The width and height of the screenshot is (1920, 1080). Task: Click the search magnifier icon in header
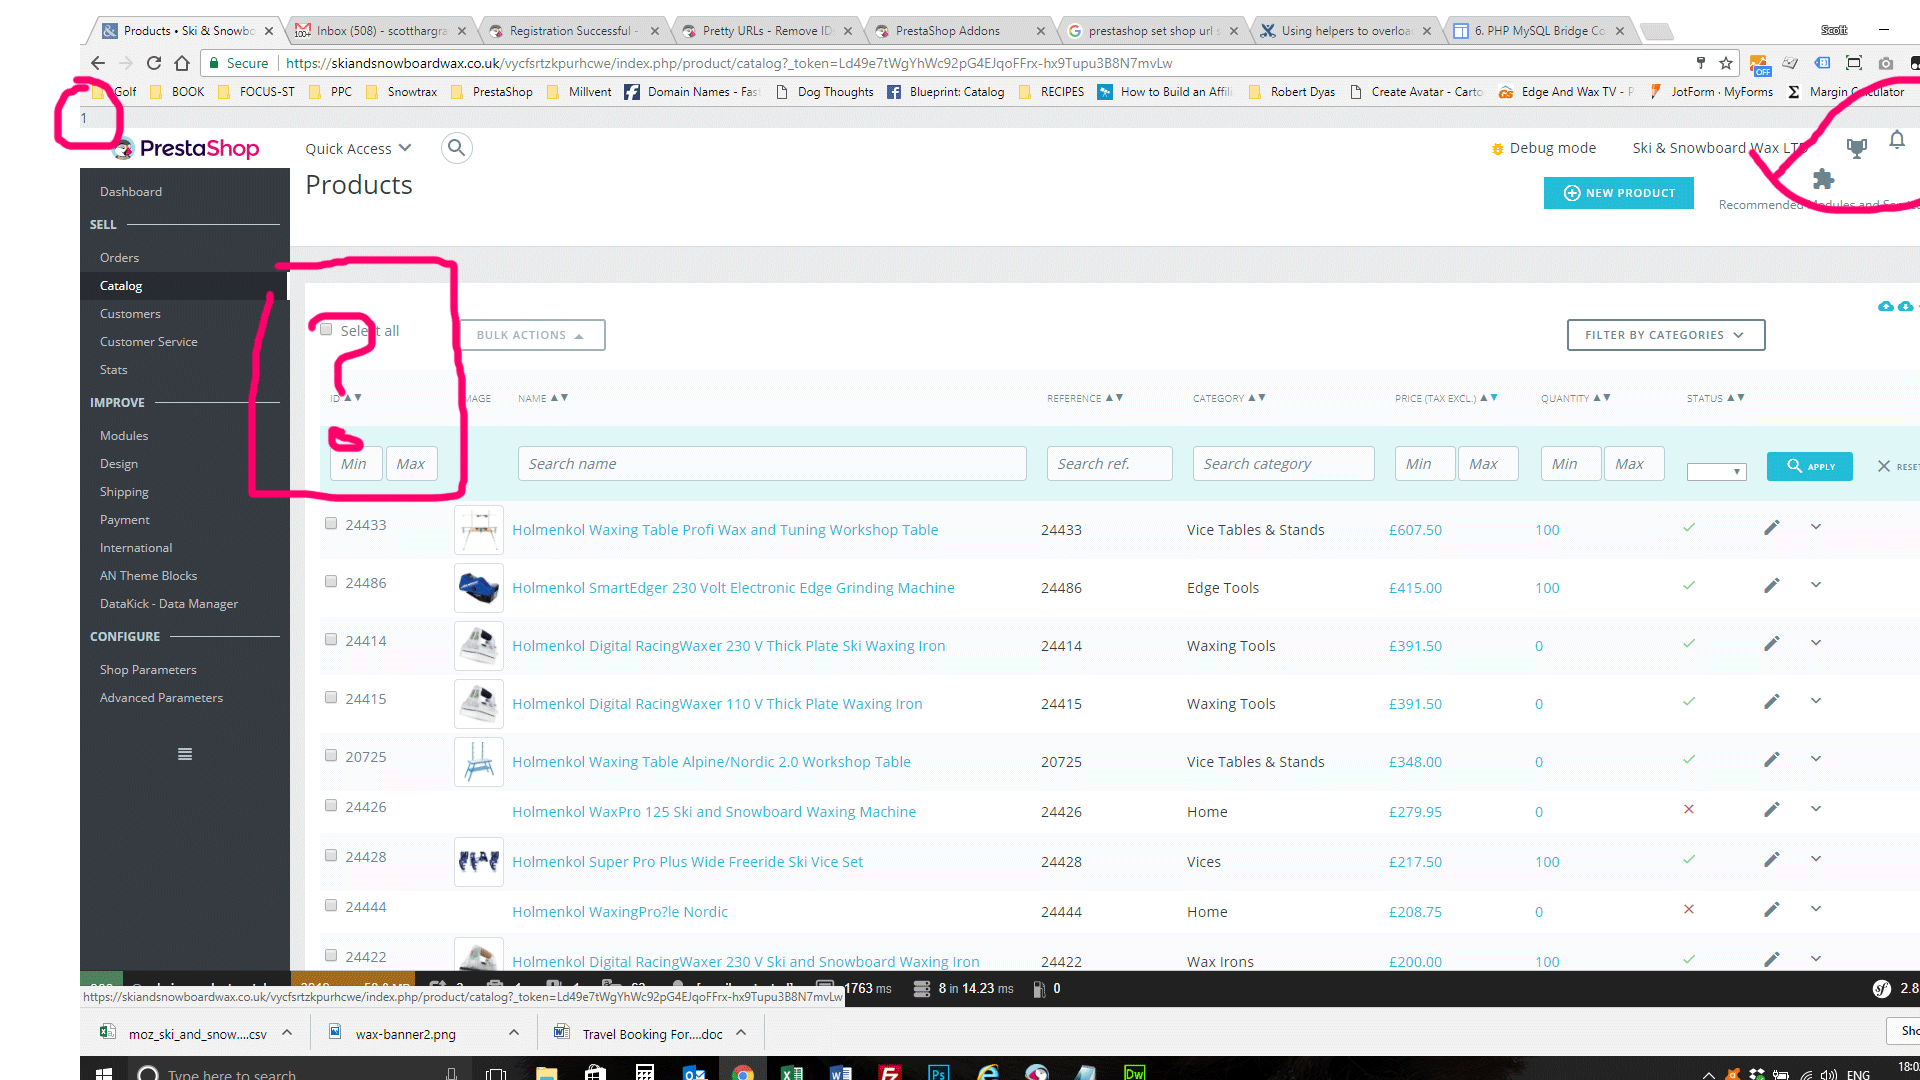pos(456,148)
